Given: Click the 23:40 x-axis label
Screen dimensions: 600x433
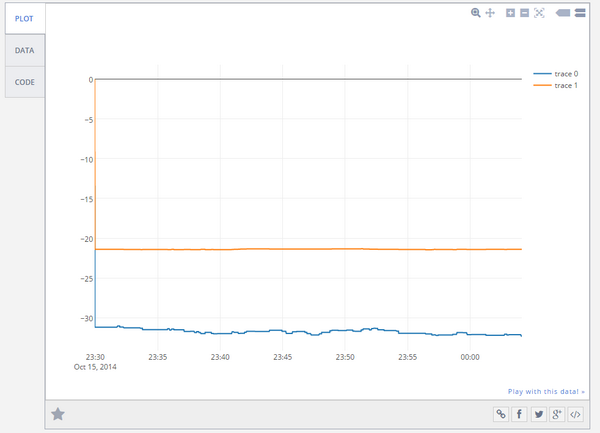Looking at the screenshot, I should 220,357.
